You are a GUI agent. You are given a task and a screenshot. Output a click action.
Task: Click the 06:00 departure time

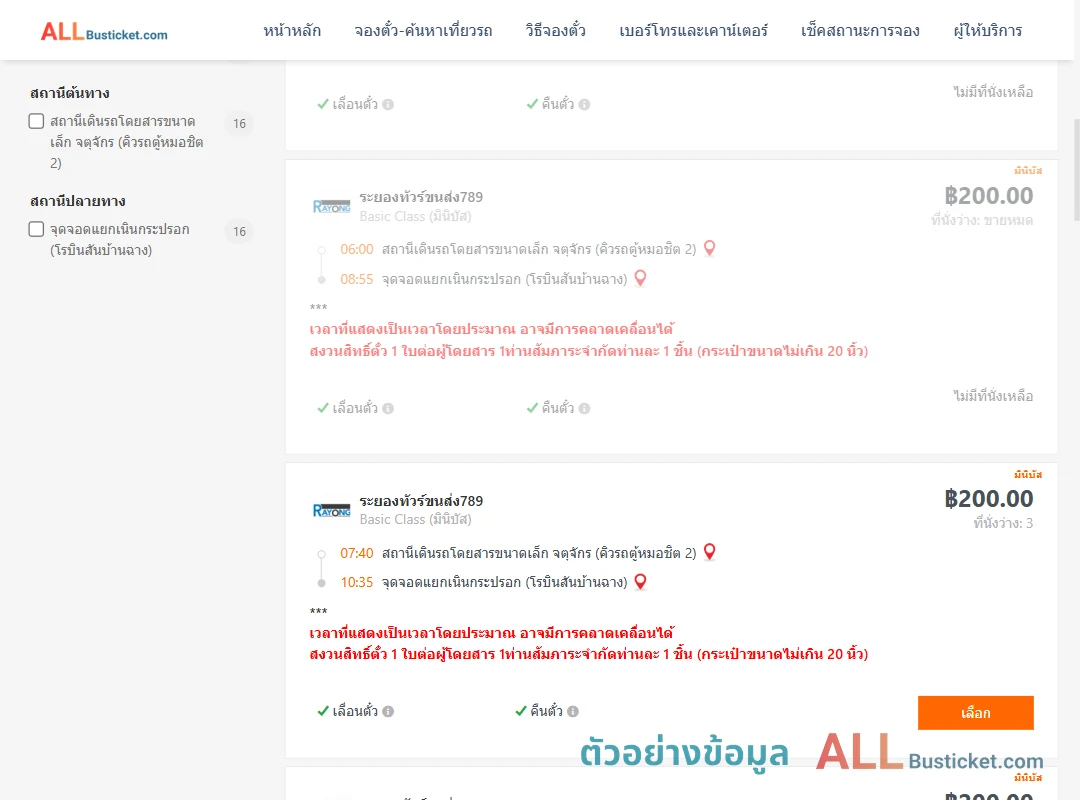(x=357, y=249)
